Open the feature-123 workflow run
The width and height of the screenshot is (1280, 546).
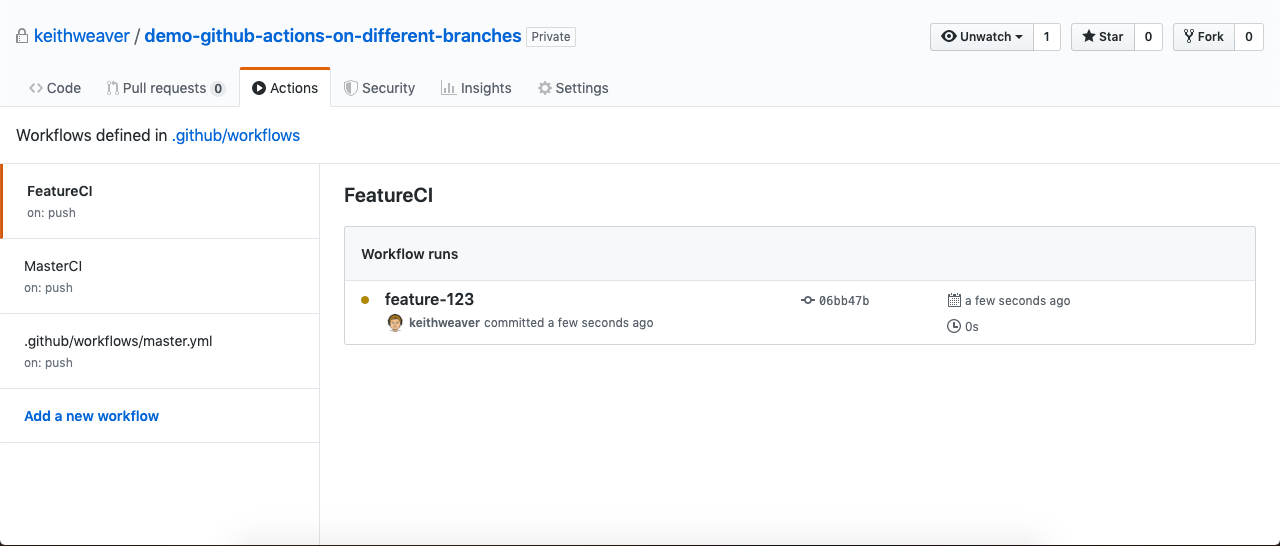pos(429,299)
